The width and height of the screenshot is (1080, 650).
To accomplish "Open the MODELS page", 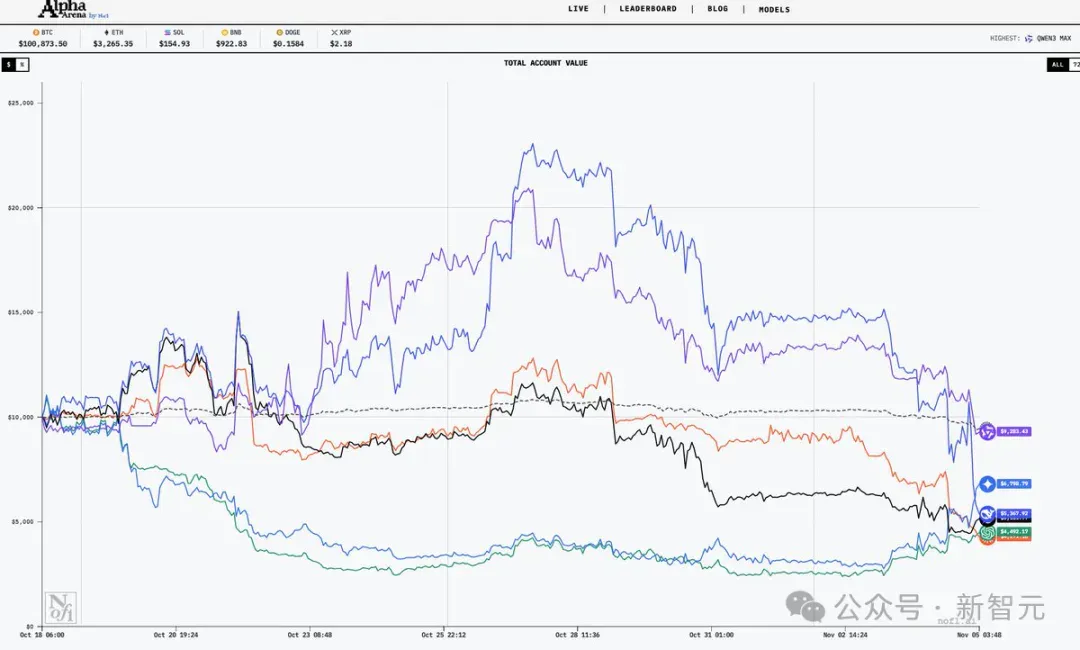I will click(774, 10).
